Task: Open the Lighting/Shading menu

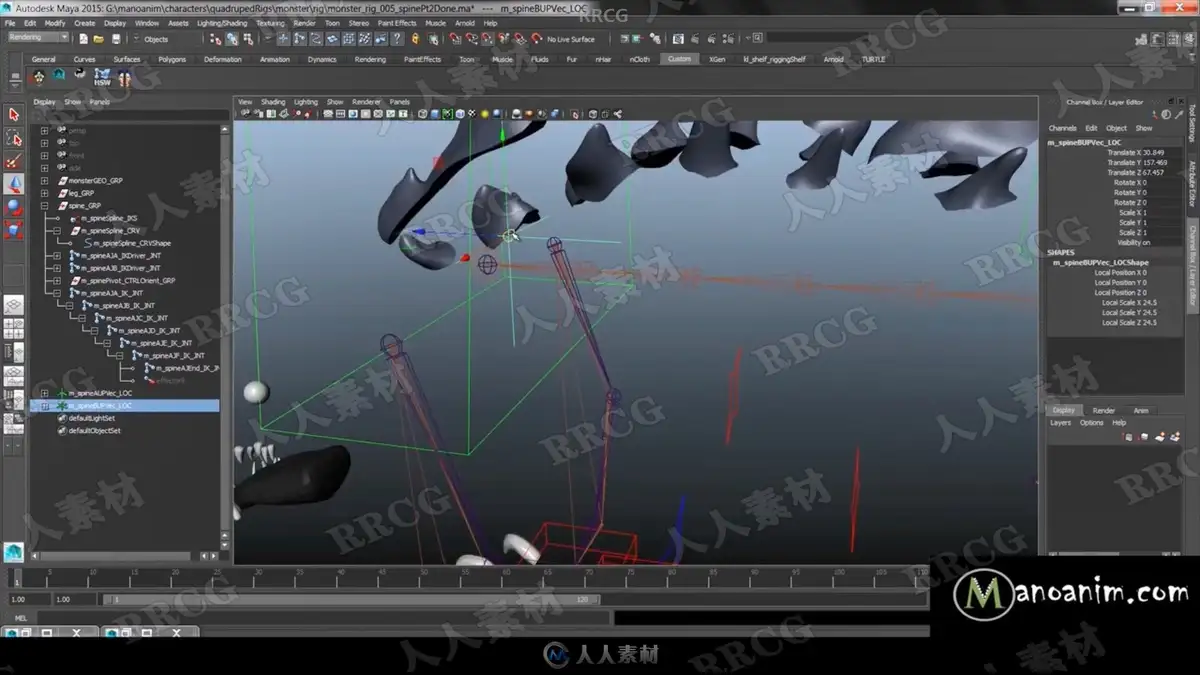Action: click(x=221, y=22)
